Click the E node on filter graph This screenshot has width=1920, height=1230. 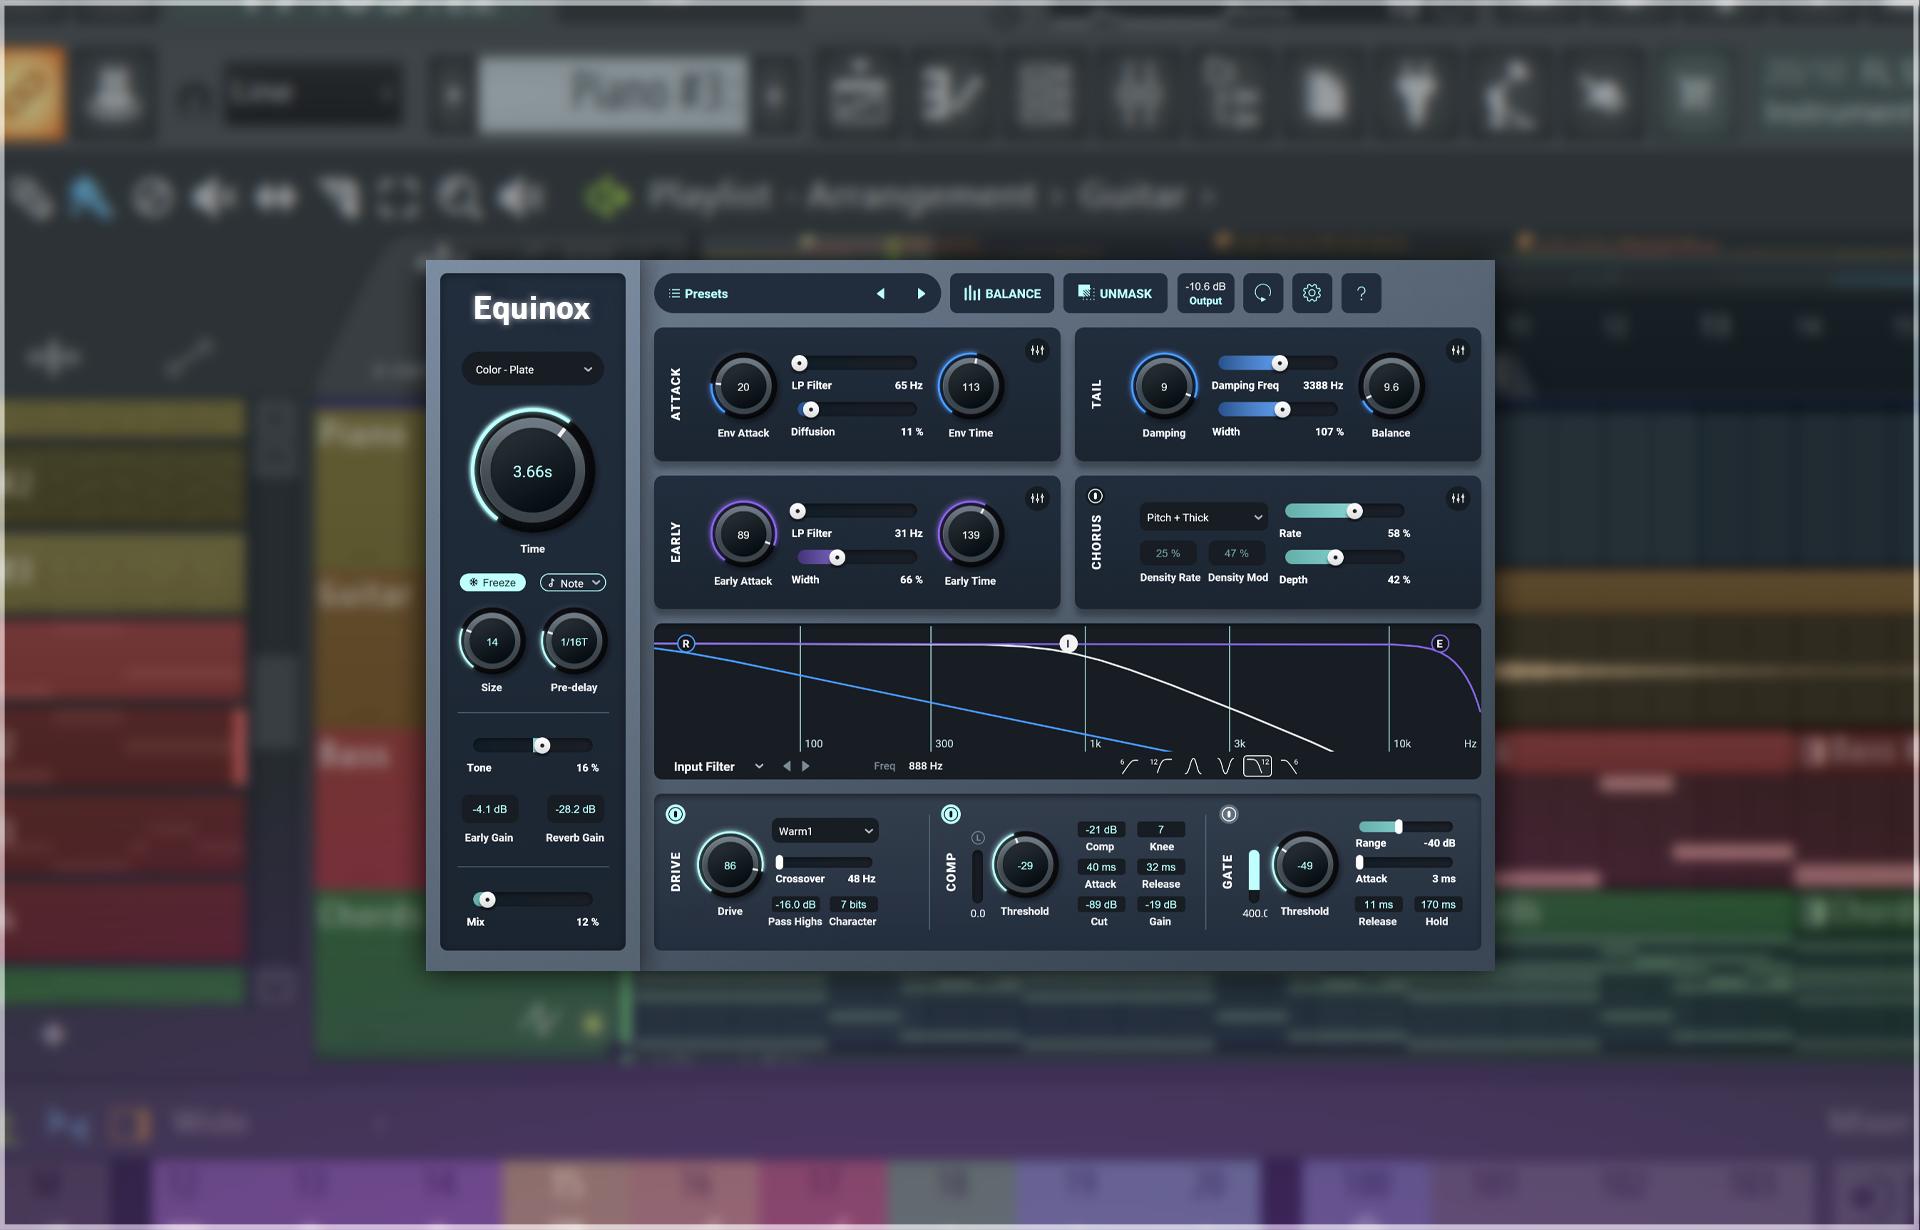pyautogui.click(x=1440, y=643)
